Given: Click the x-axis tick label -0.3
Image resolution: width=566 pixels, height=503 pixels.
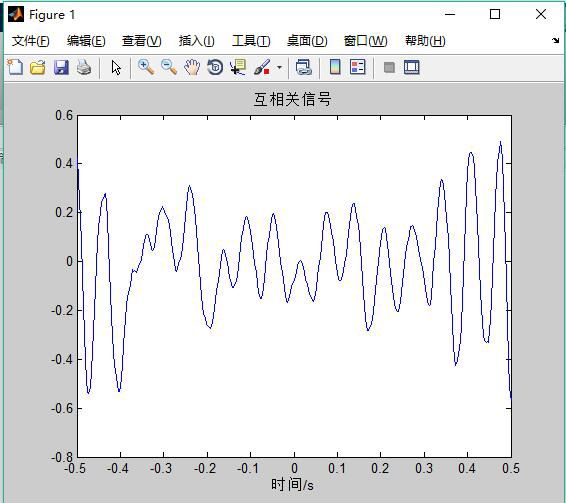Looking at the screenshot, I should point(161,469).
